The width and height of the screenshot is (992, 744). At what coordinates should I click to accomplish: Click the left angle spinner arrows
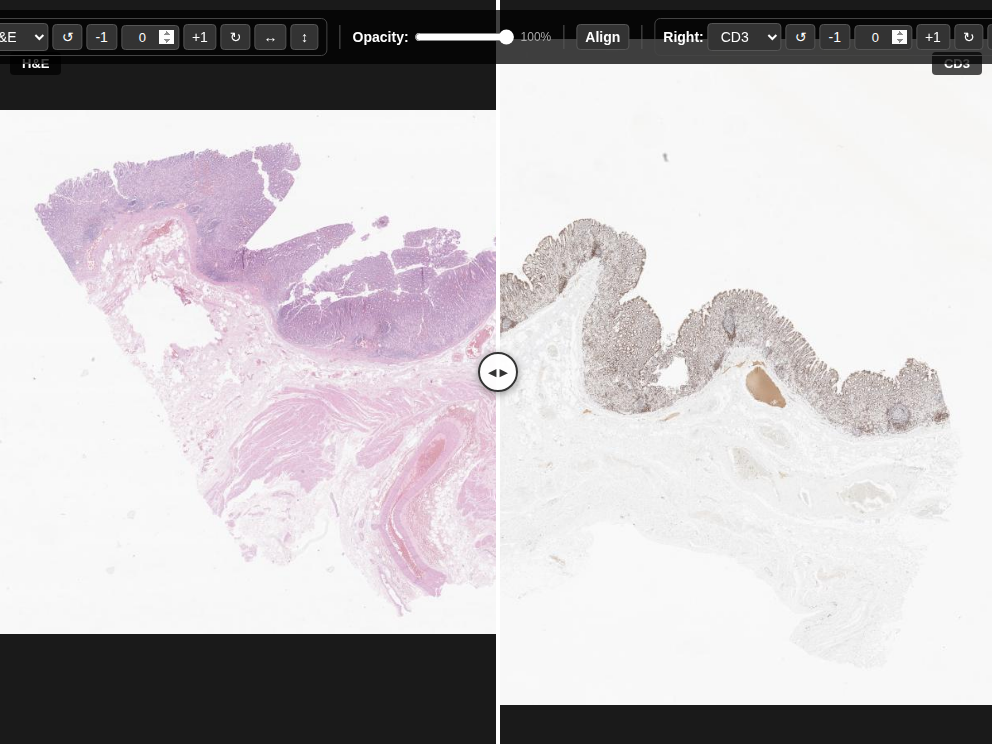[167, 37]
